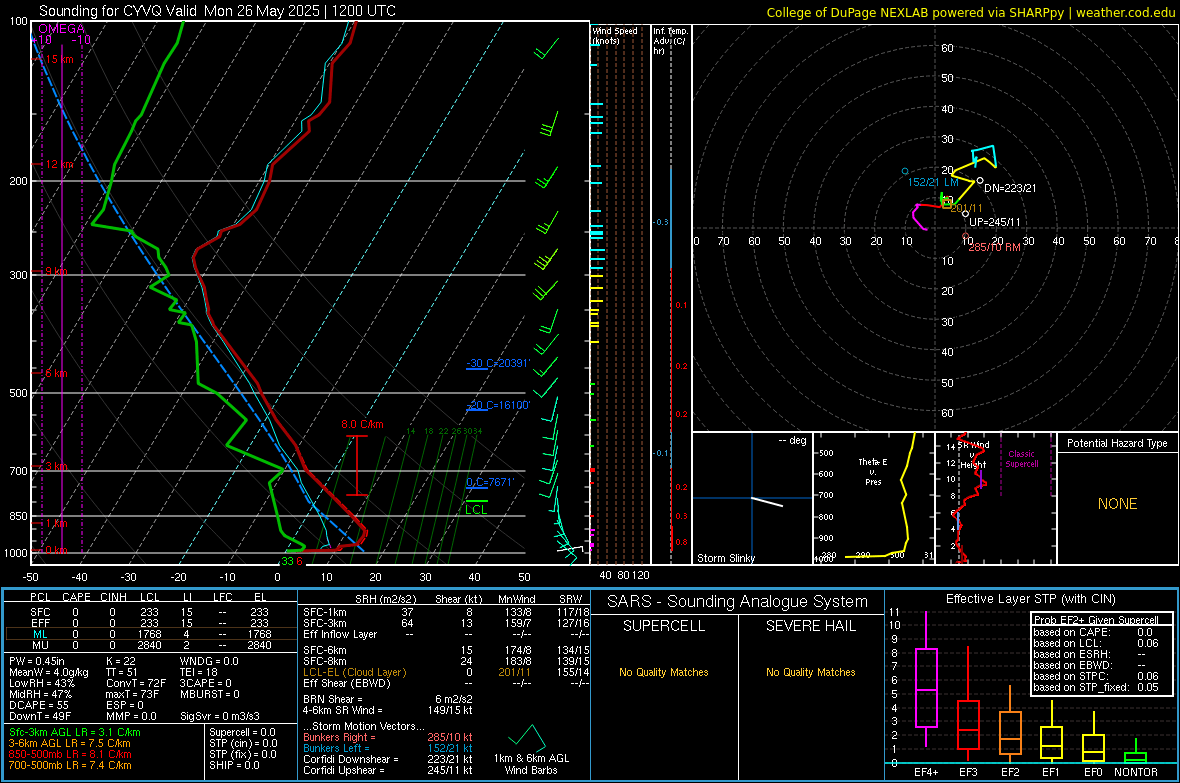
Task: Click the '-30 C=20391' level label
Action: click(x=498, y=364)
